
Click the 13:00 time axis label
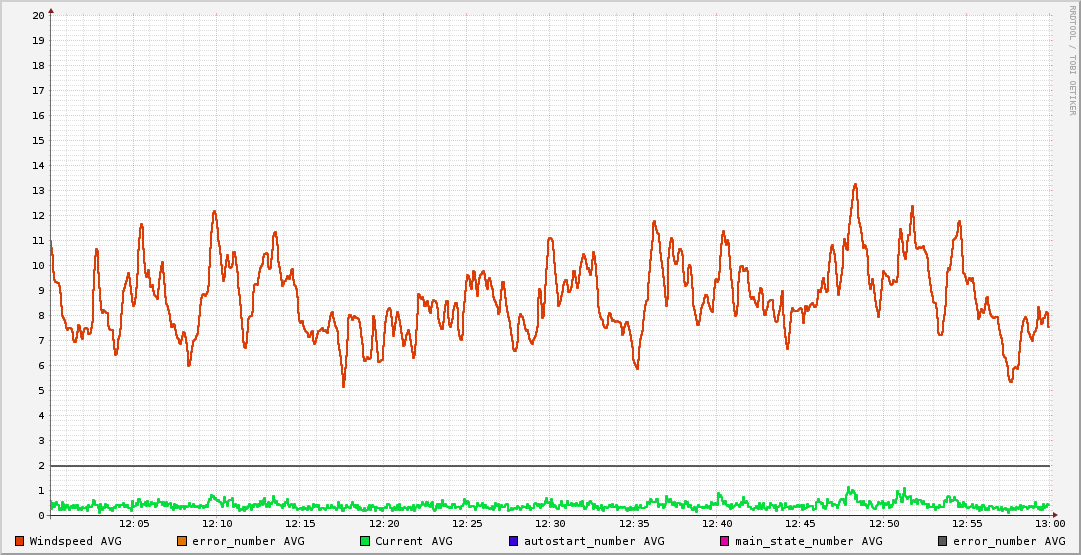(1049, 523)
